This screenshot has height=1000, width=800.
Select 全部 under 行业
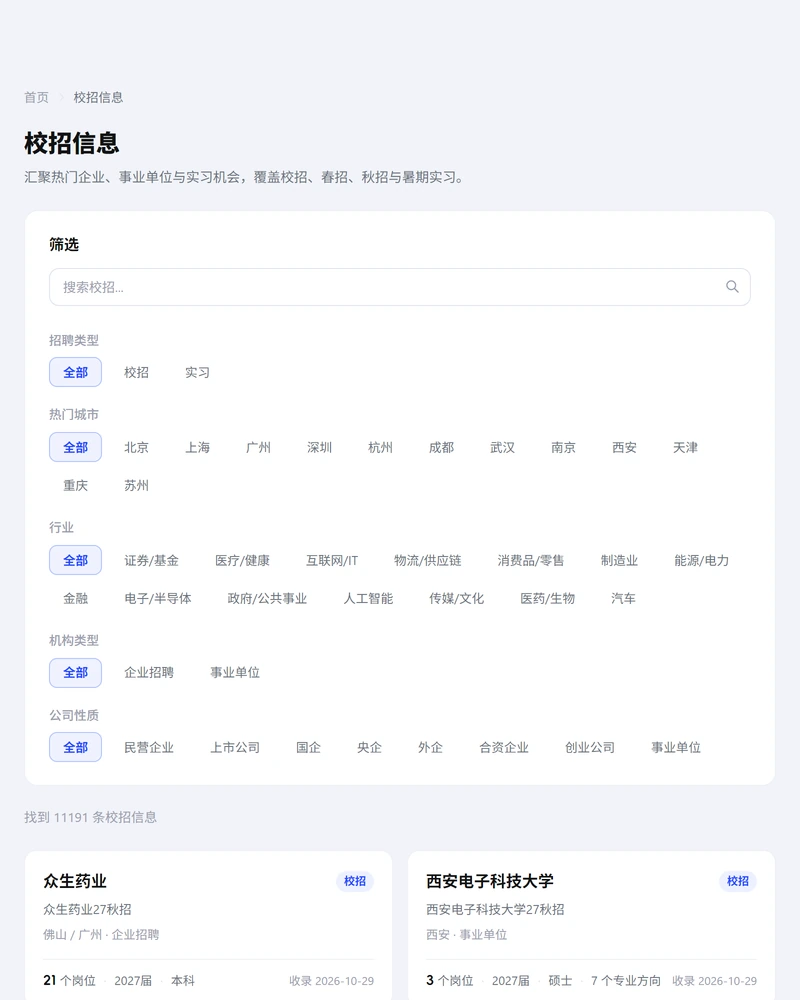[x=75, y=561]
